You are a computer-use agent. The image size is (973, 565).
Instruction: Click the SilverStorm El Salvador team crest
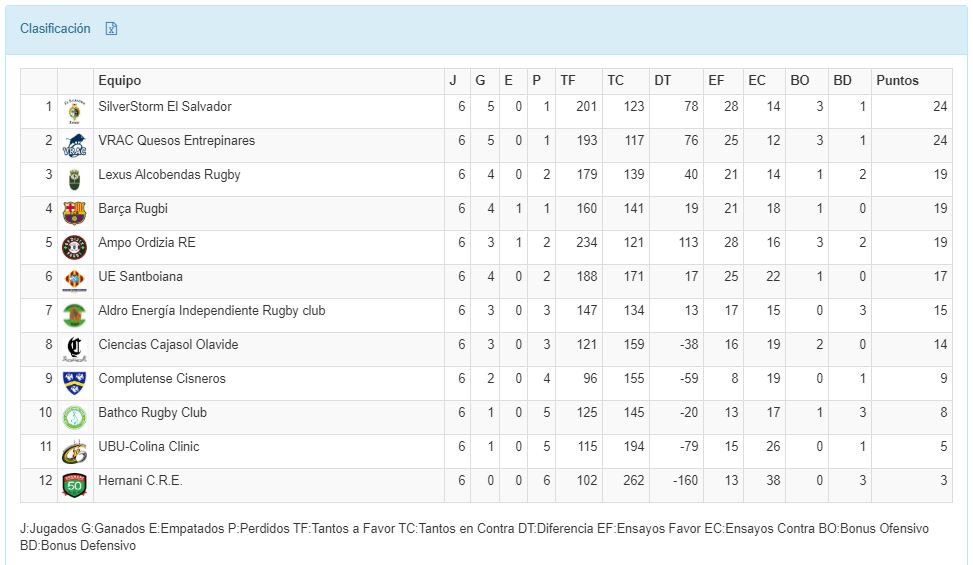(74, 111)
